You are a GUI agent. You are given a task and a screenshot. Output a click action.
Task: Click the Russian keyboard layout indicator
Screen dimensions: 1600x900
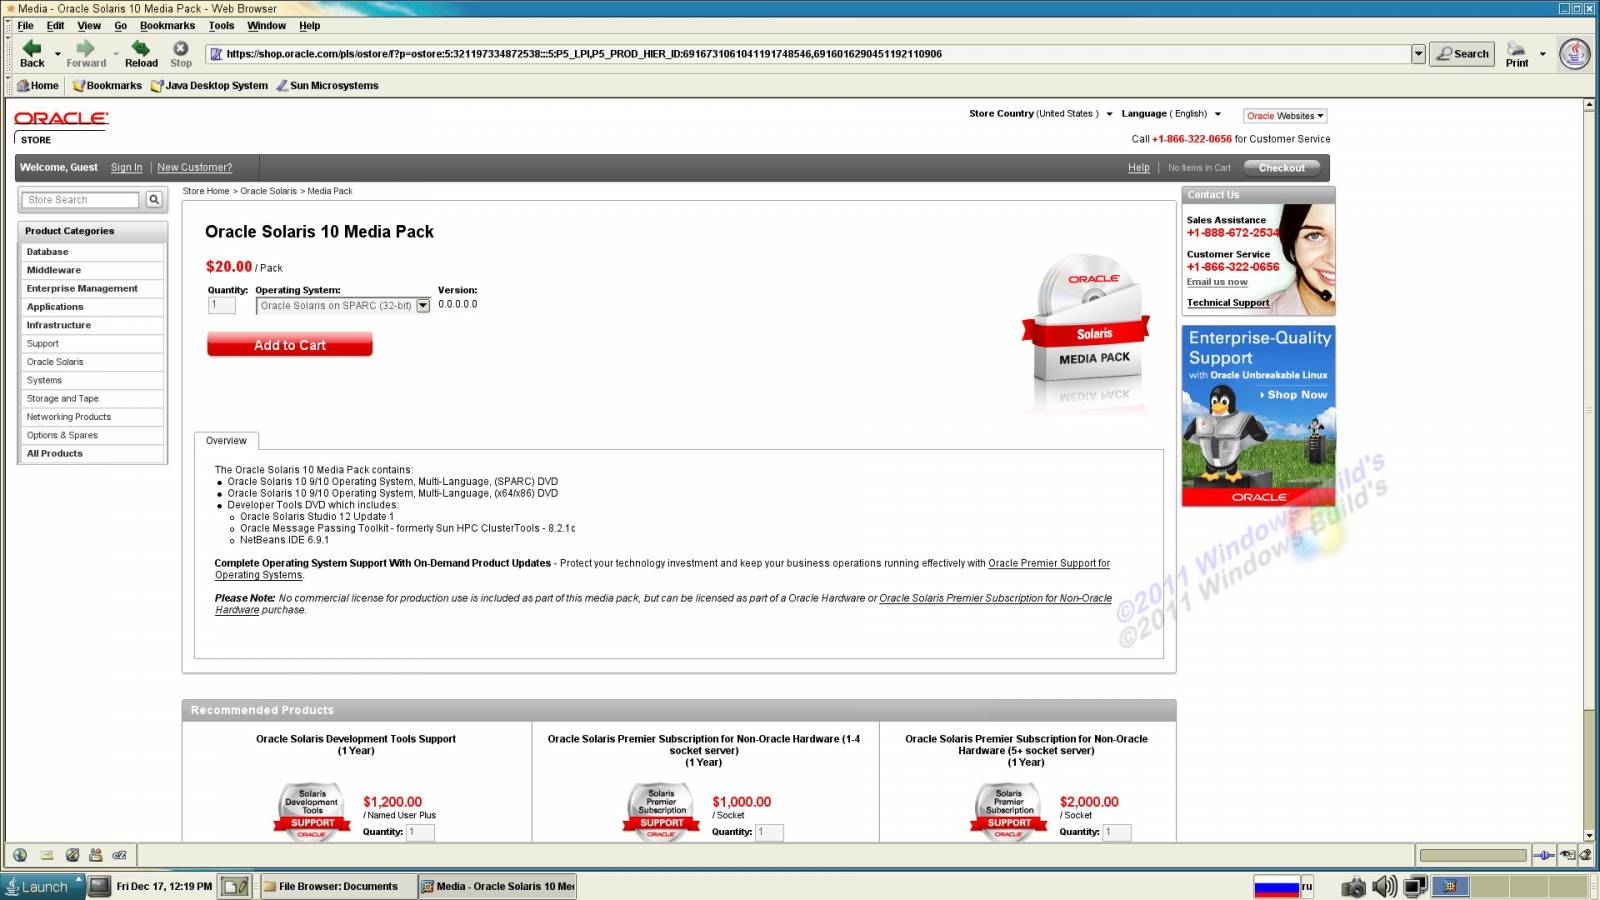click(1283, 887)
